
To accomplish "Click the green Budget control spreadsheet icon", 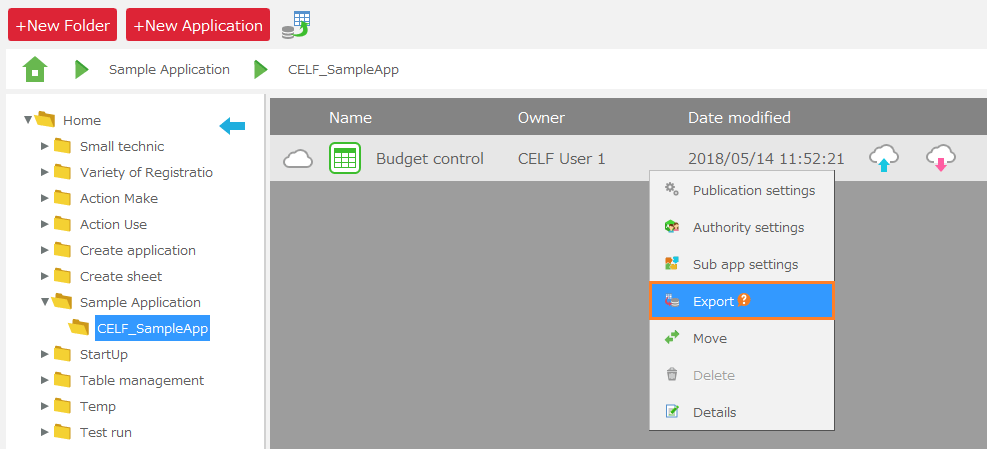I will pyautogui.click(x=345, y=158).
